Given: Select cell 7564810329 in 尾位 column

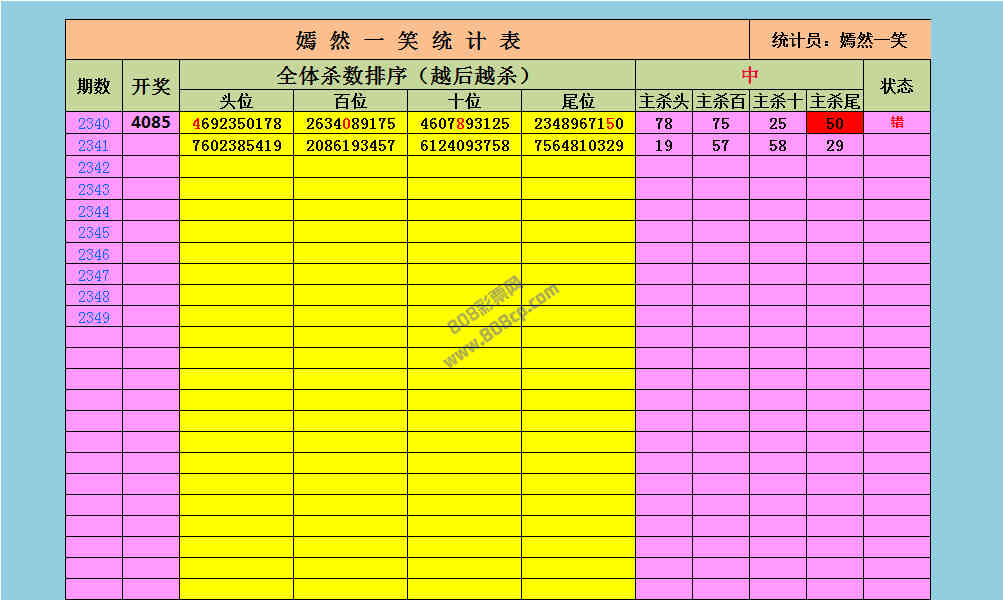Looking at the screenshot, I should [578, 146].
